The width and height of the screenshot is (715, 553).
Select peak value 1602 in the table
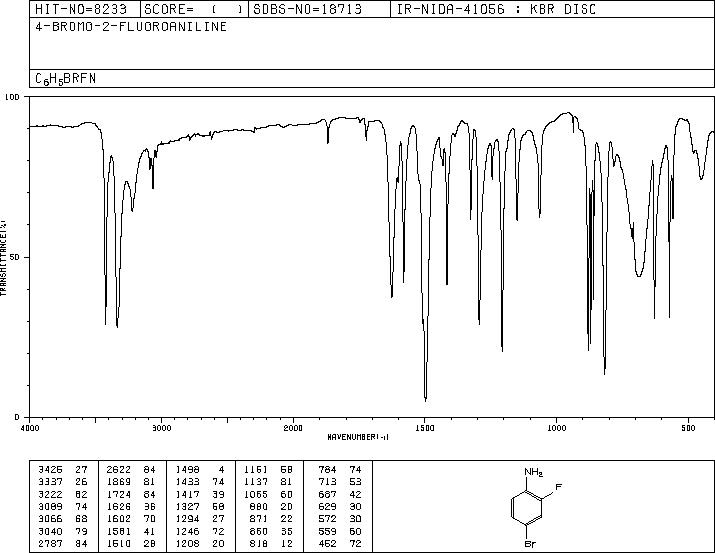[119, 519]
